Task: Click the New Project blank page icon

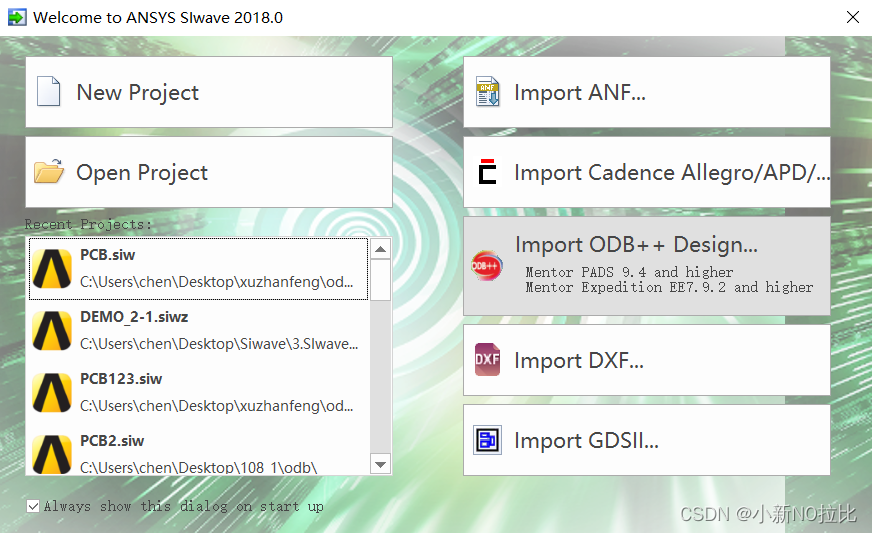Action: [x=48, y=91]
